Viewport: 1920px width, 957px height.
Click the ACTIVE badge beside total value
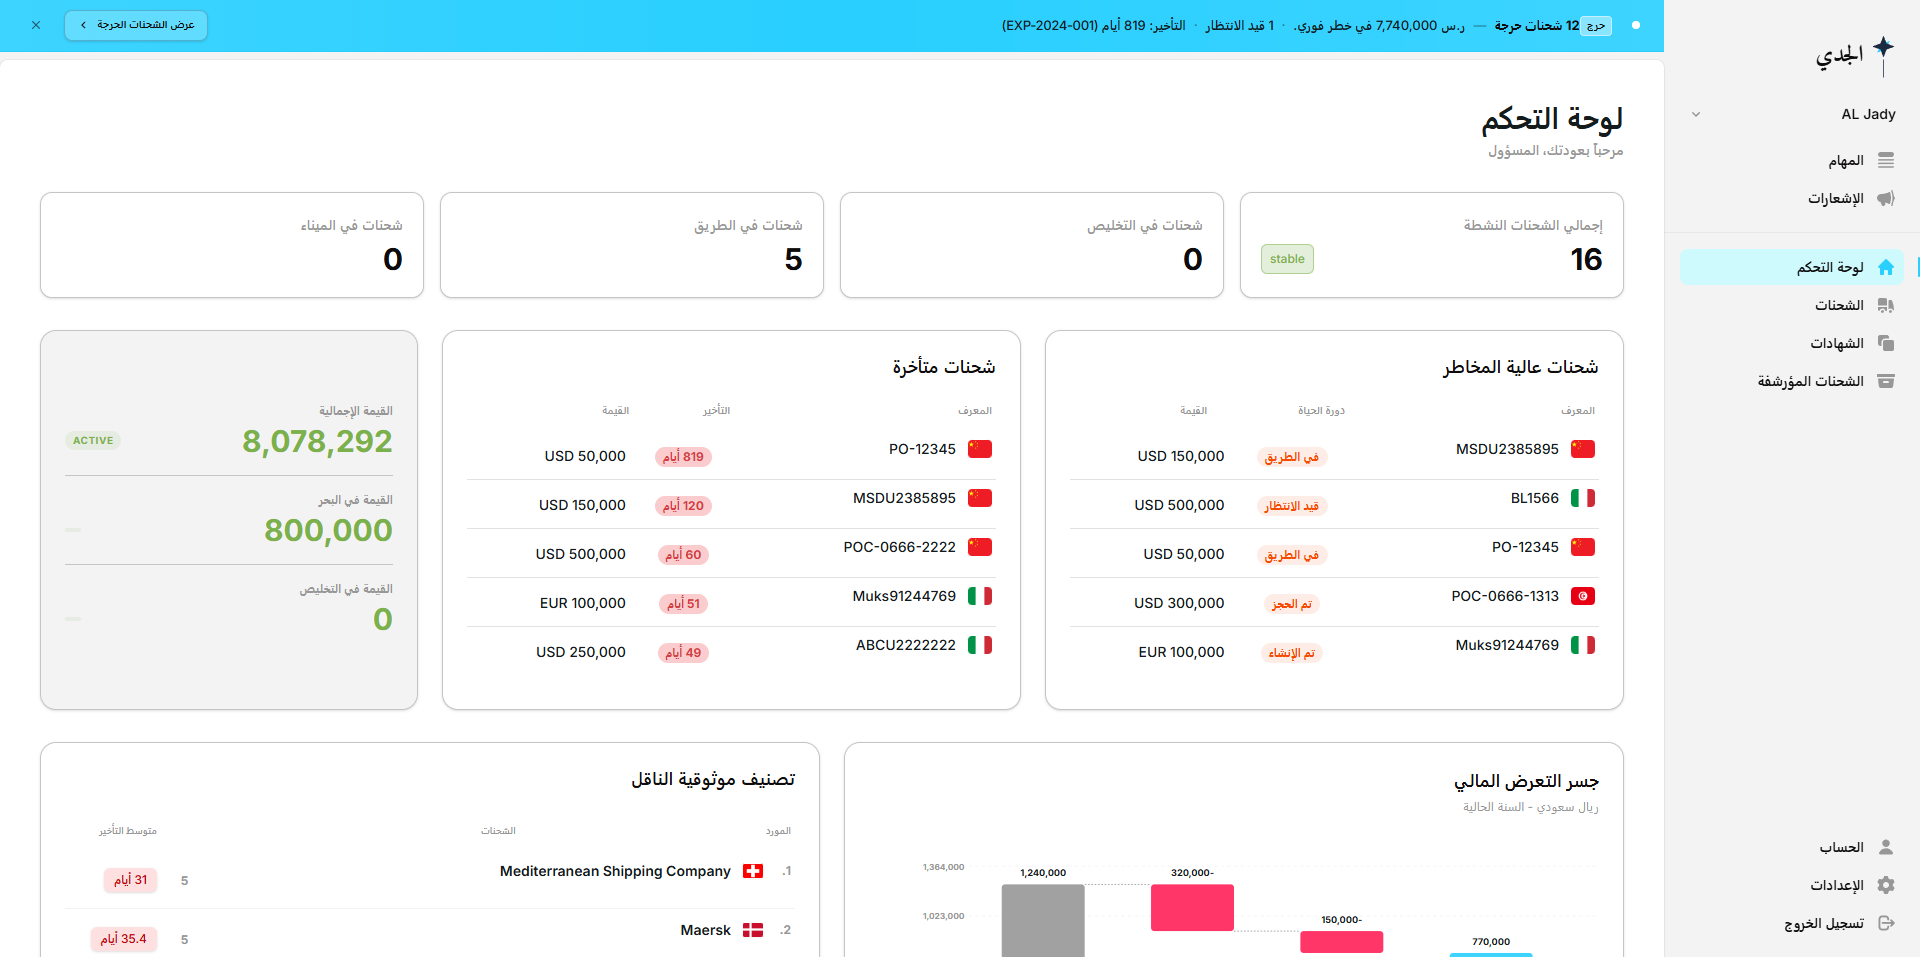(x=93, y=440)
